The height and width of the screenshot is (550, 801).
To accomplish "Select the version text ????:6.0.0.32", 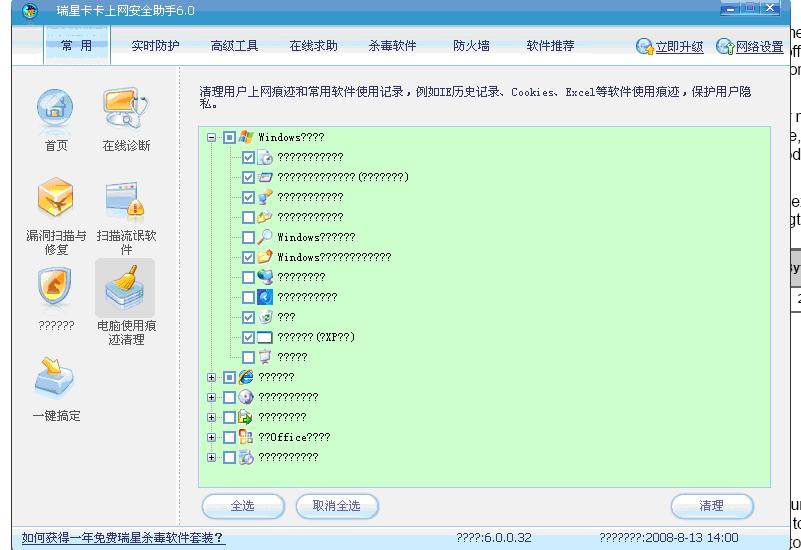I will (493, 538).
